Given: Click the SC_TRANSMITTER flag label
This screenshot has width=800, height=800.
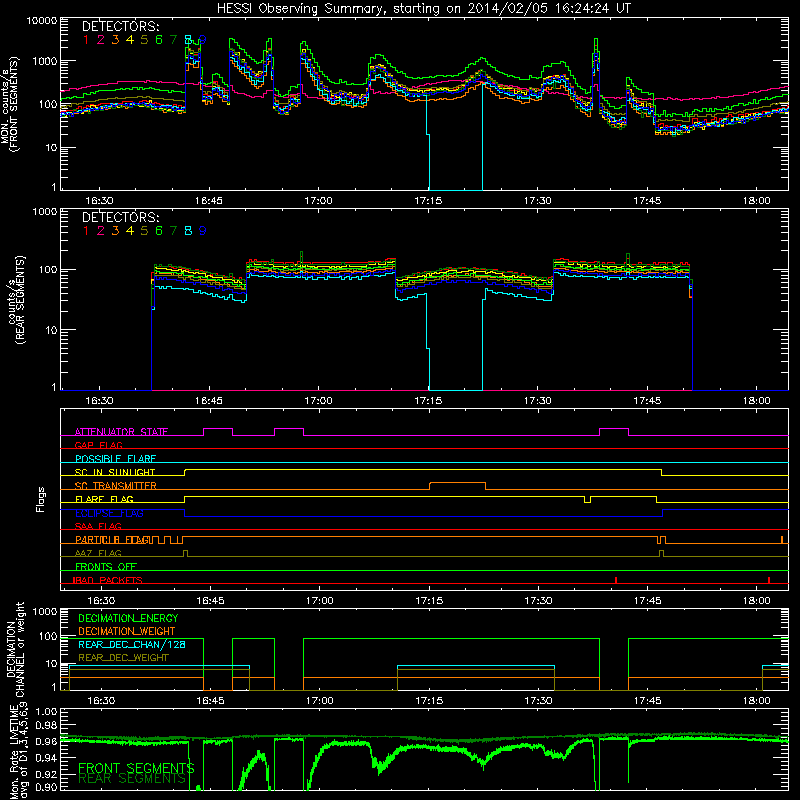Looking at the screenshot, I should click(x=115, y=486).
